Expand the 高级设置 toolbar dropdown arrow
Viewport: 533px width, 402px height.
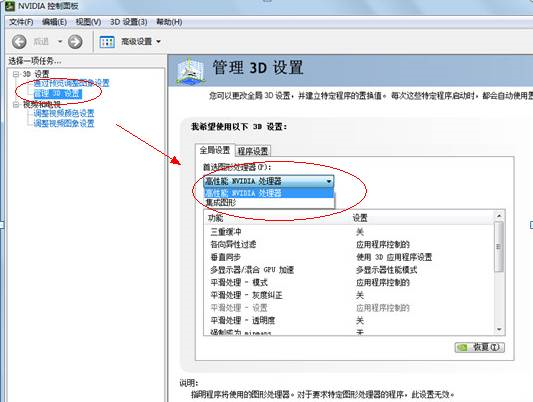158,42
